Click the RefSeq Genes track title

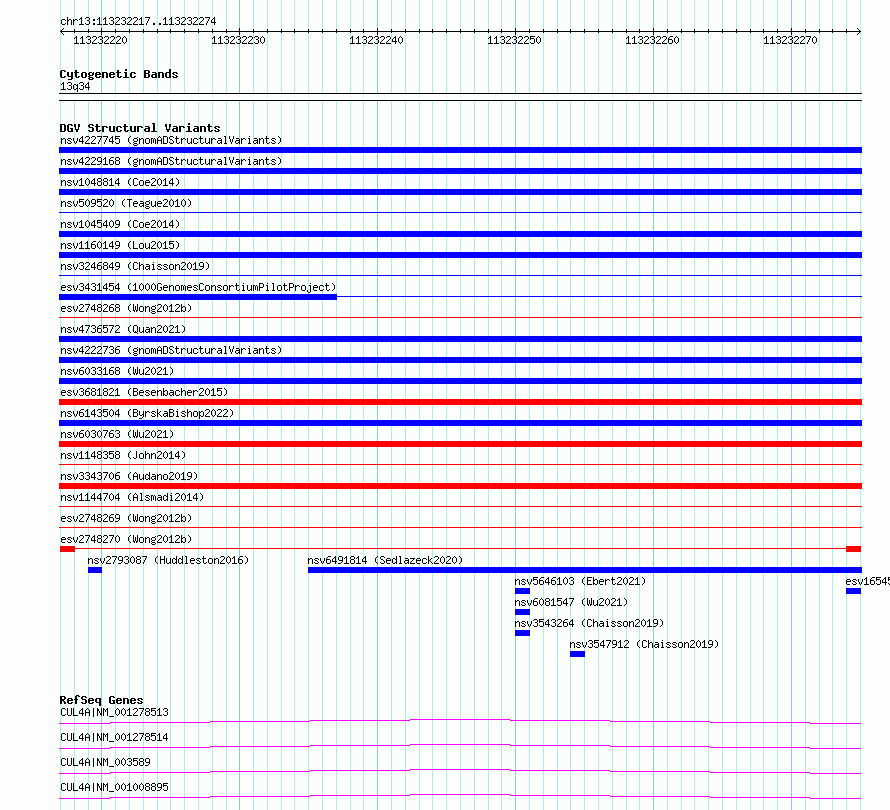coord(102,700)
